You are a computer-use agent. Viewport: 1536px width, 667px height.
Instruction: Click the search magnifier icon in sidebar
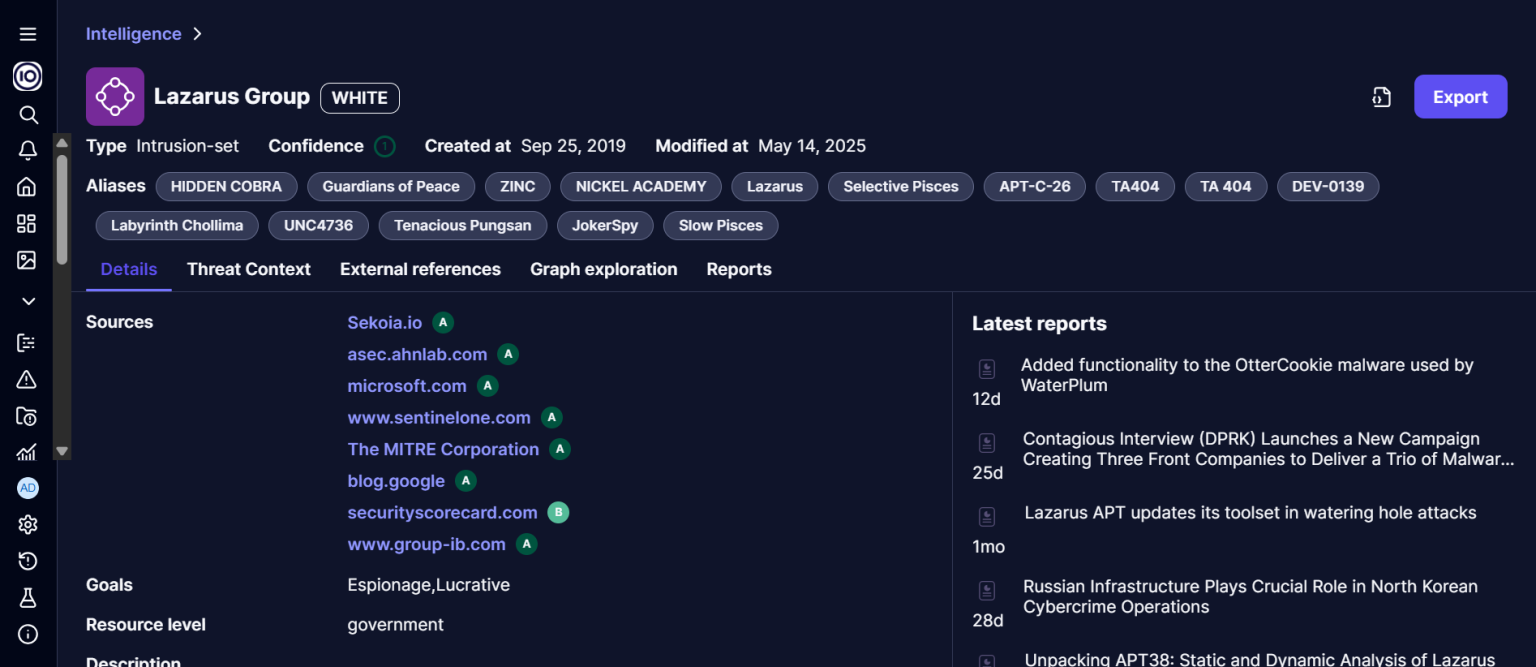tap(28, 114)
